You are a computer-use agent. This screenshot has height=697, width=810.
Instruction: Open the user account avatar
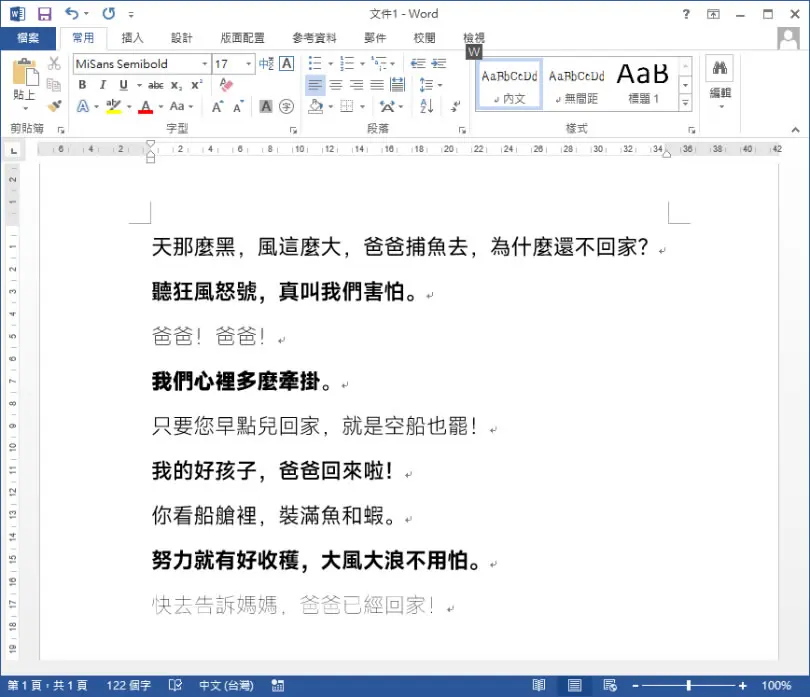coord(788,38)
